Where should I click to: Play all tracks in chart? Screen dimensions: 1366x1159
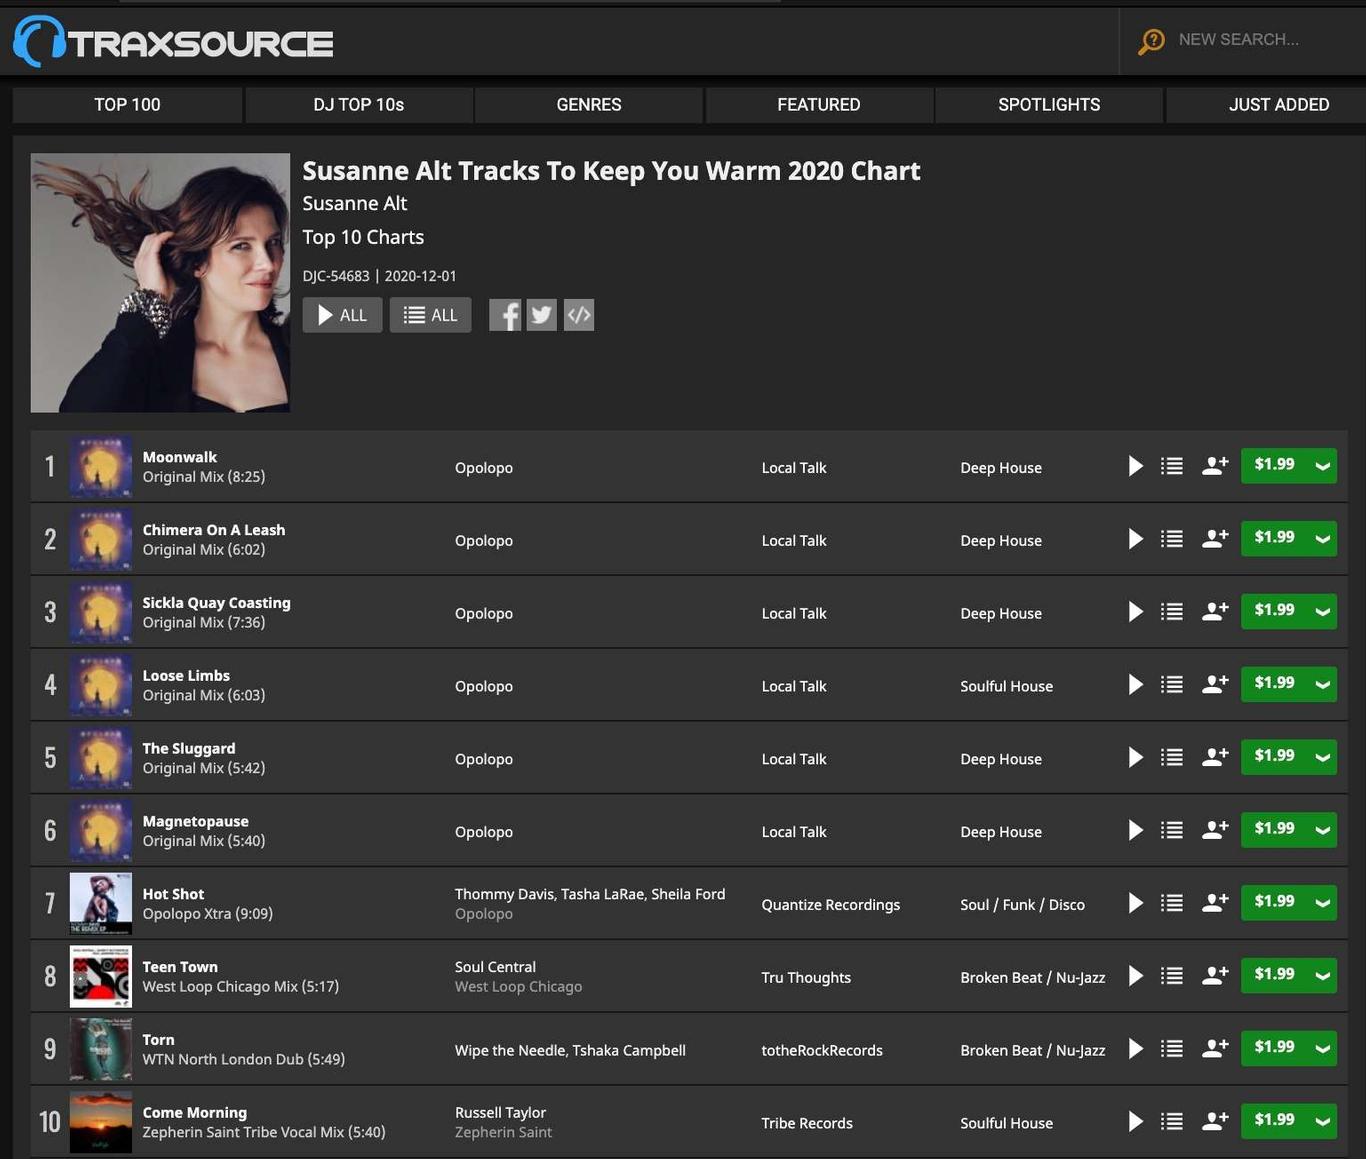tap(342, 315)
